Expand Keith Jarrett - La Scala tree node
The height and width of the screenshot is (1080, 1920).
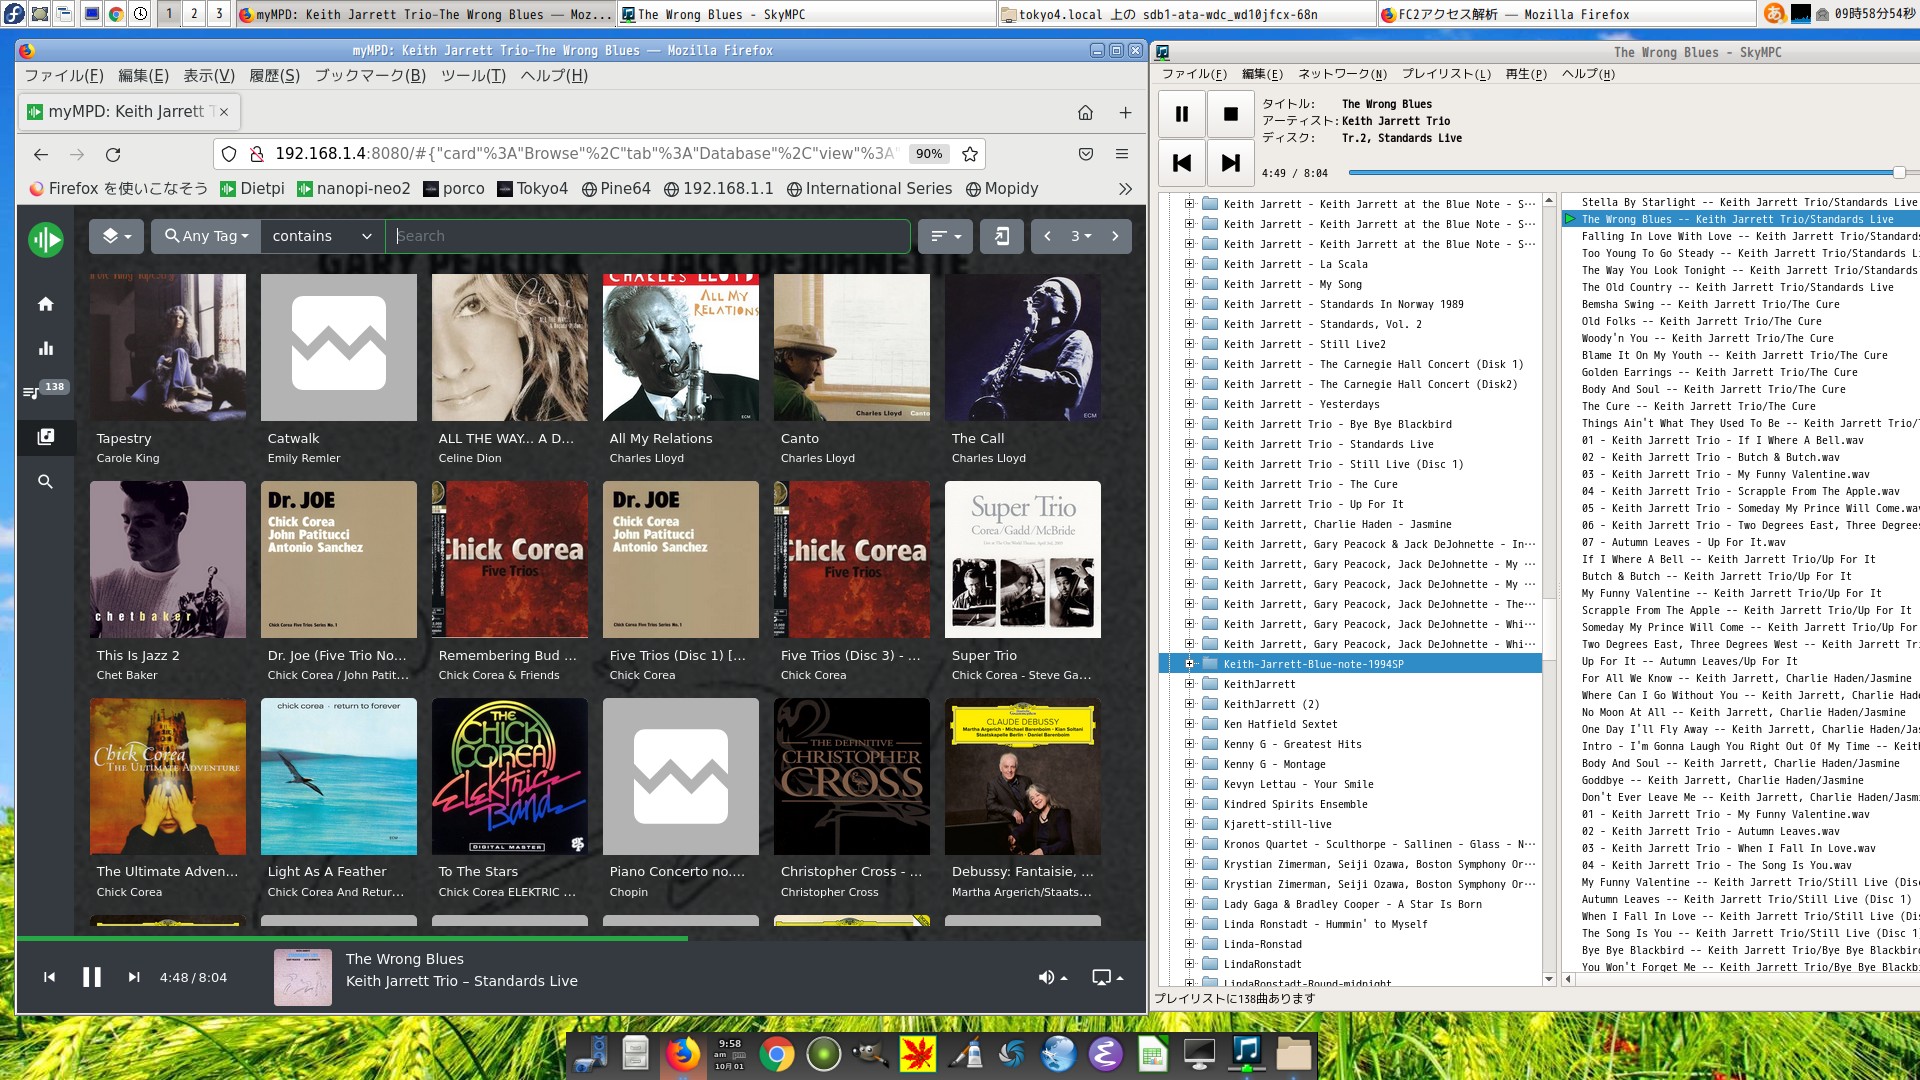pos(1189,264)
